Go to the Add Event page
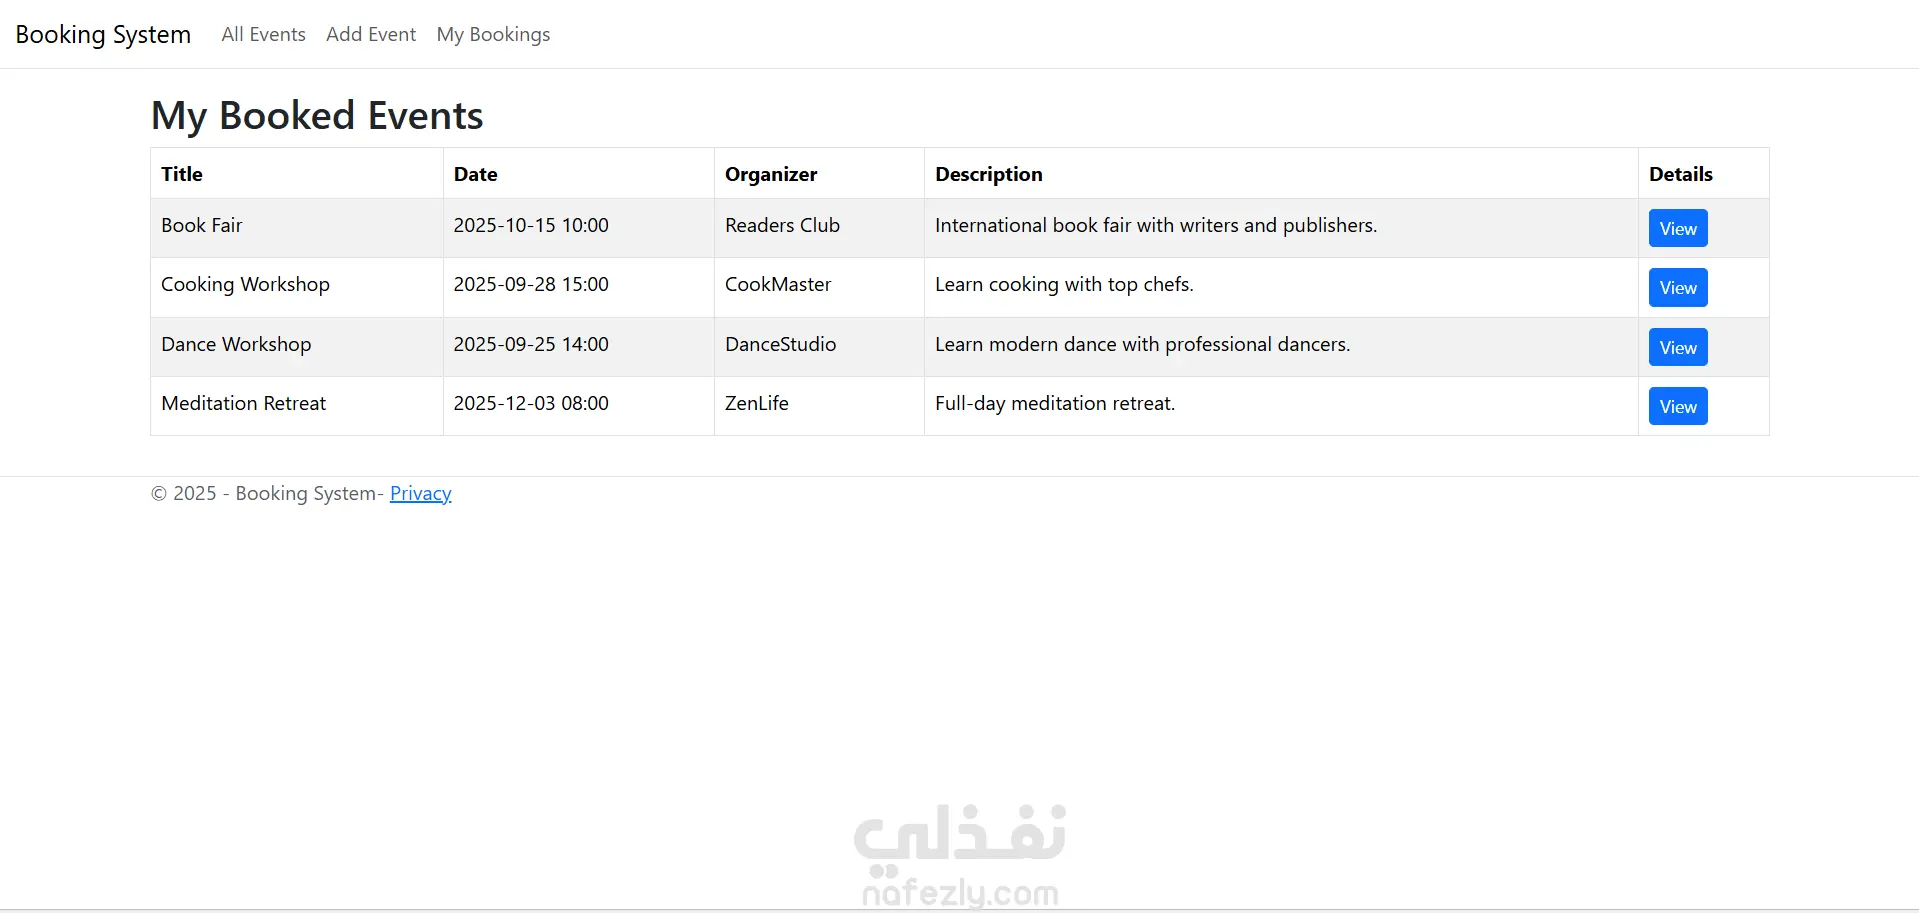The height and width of the screenshot is (913, 1919). coord(371,35)
